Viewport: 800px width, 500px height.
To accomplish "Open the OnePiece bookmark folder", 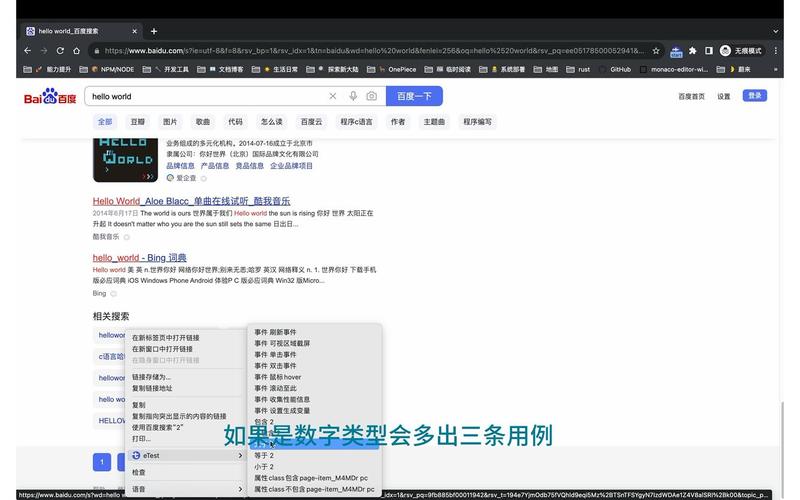I will (x=392, y=69).
